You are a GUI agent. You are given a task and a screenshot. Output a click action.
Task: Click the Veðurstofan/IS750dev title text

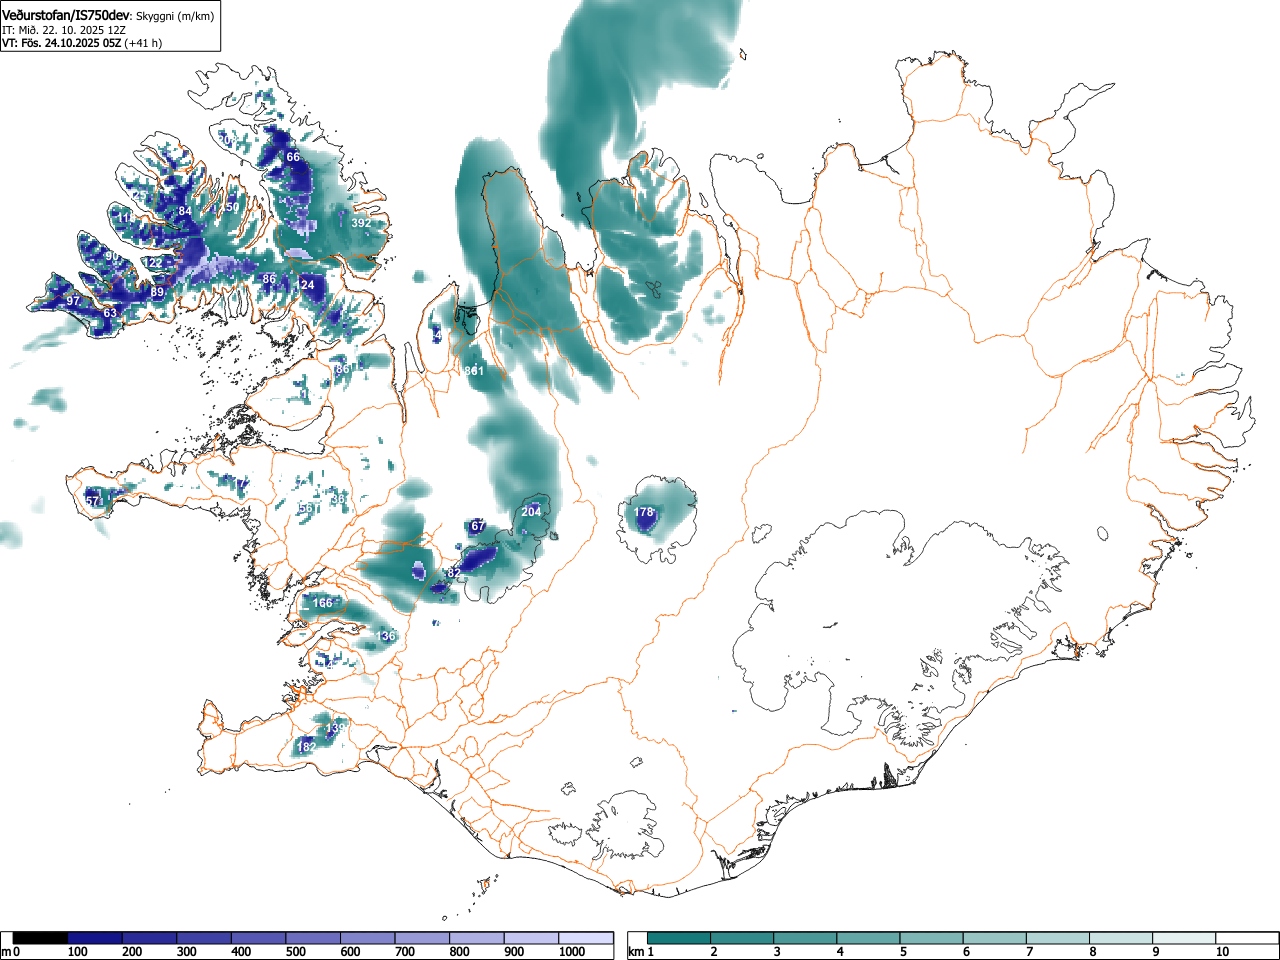(x=66, y=14)
